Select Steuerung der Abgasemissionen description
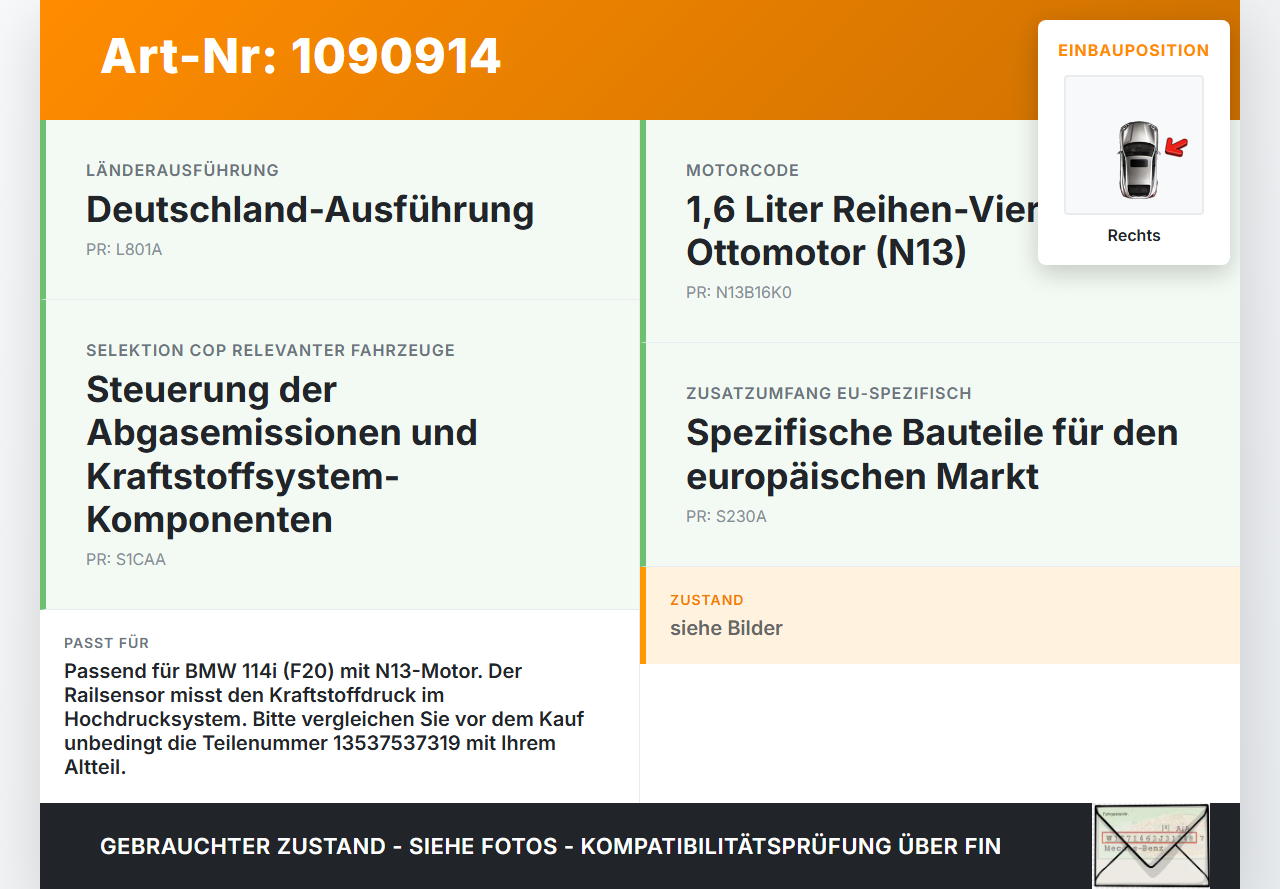 282,454
